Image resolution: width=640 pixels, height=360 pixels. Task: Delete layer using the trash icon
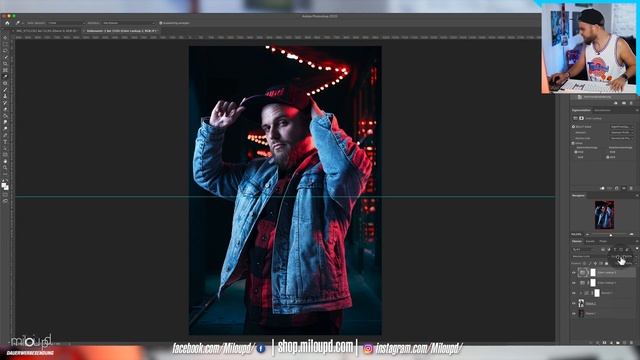click(x=631, y=343)
